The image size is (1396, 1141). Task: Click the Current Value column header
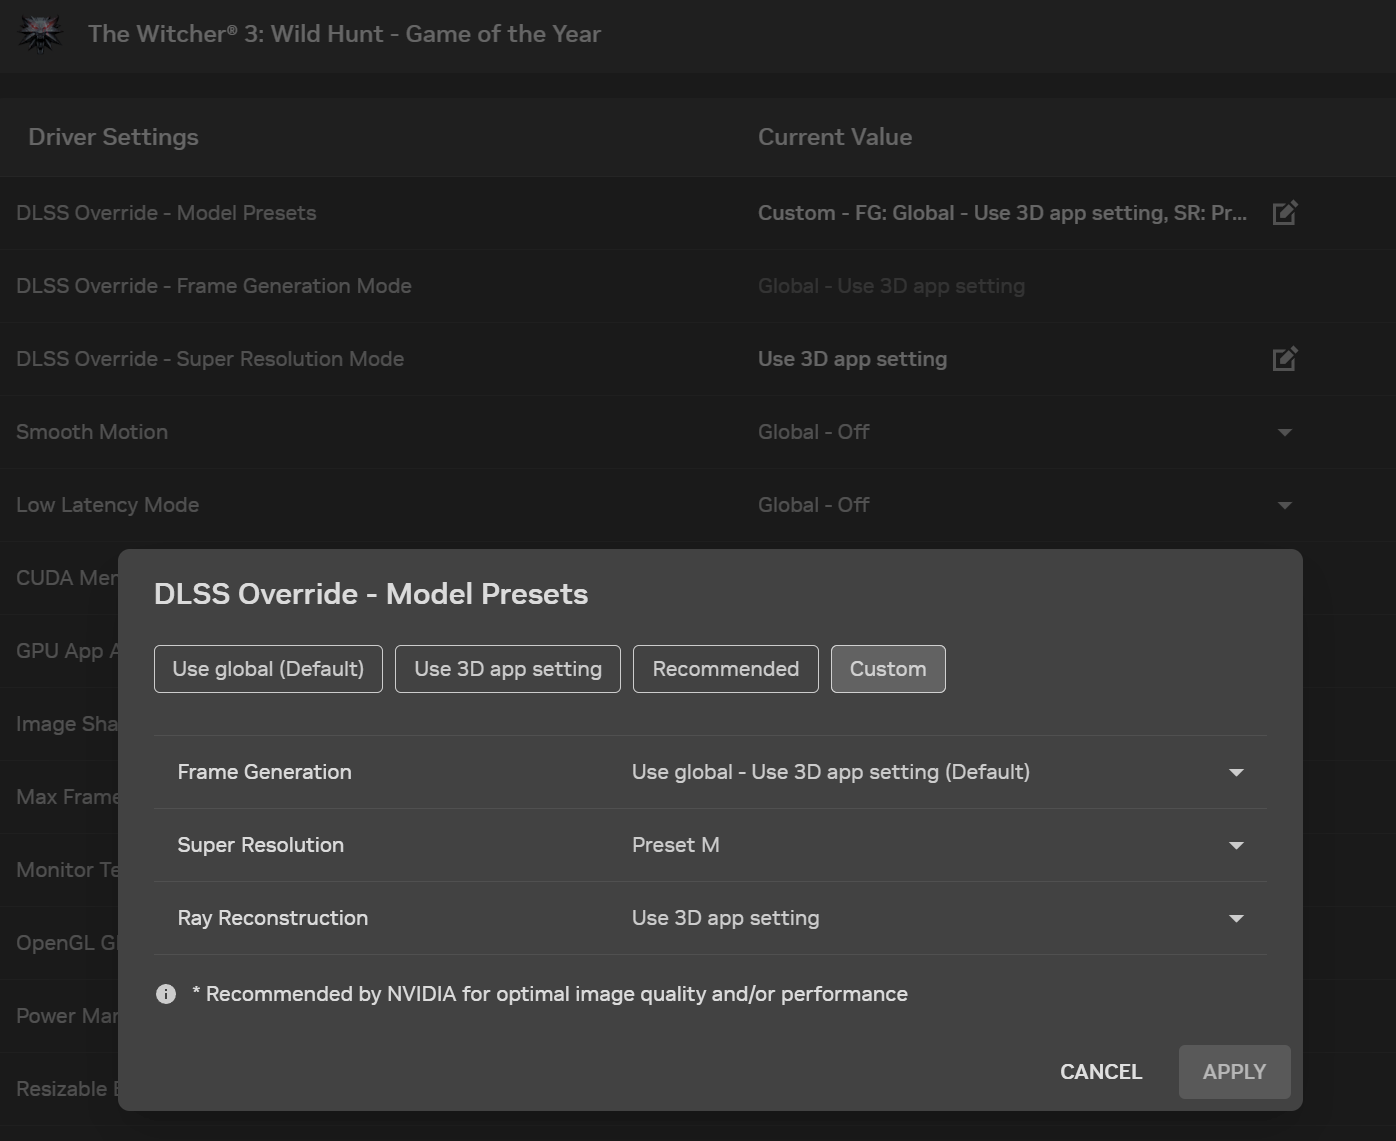(x=835, y=137)
